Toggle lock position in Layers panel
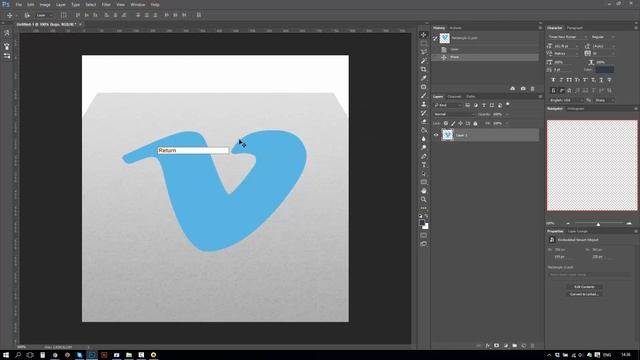Image resolution: width=640 pixels, height=360 pixels. pos(460,123)
